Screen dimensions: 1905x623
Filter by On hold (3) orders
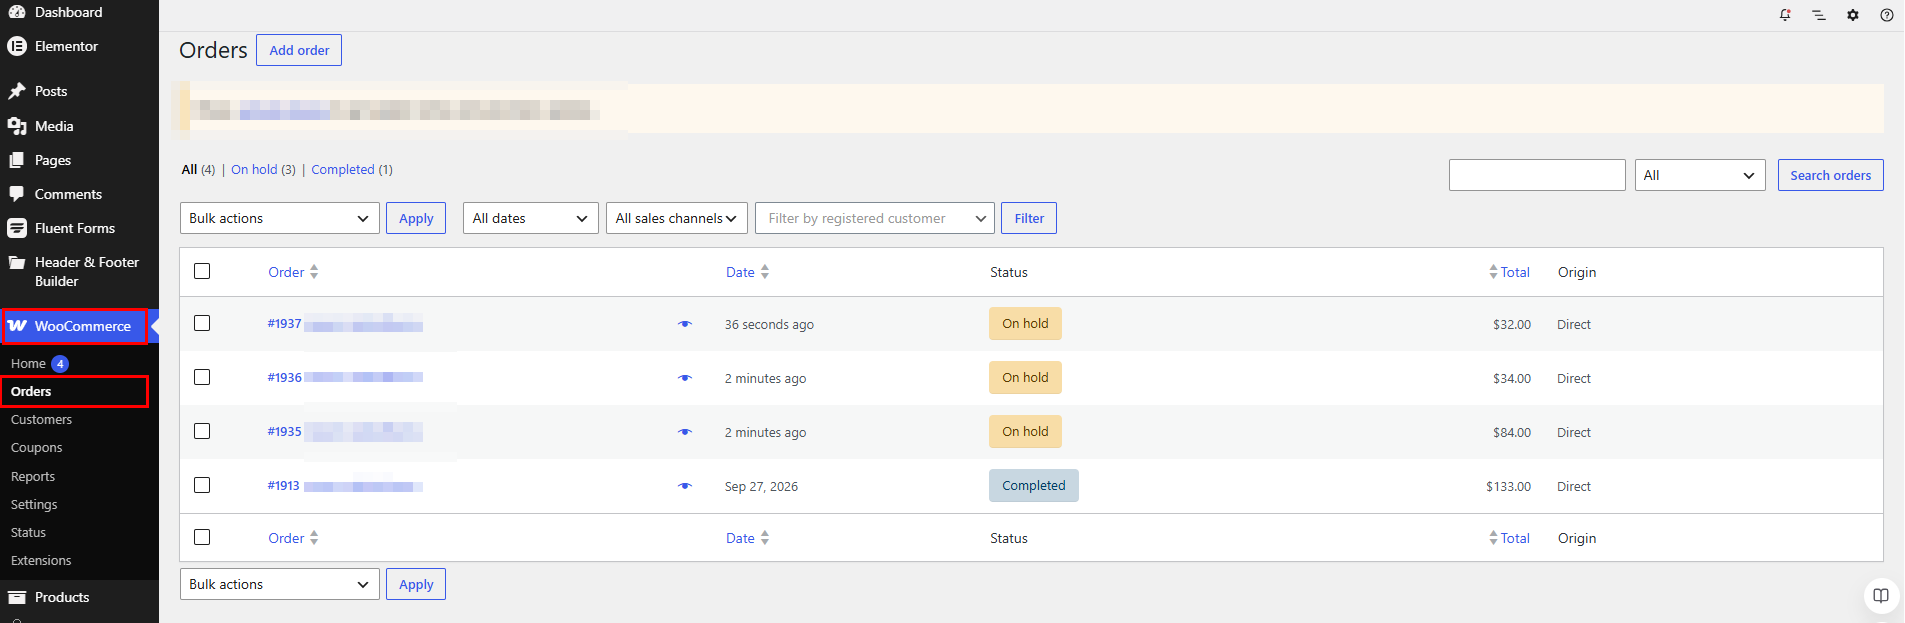[263, 170]
